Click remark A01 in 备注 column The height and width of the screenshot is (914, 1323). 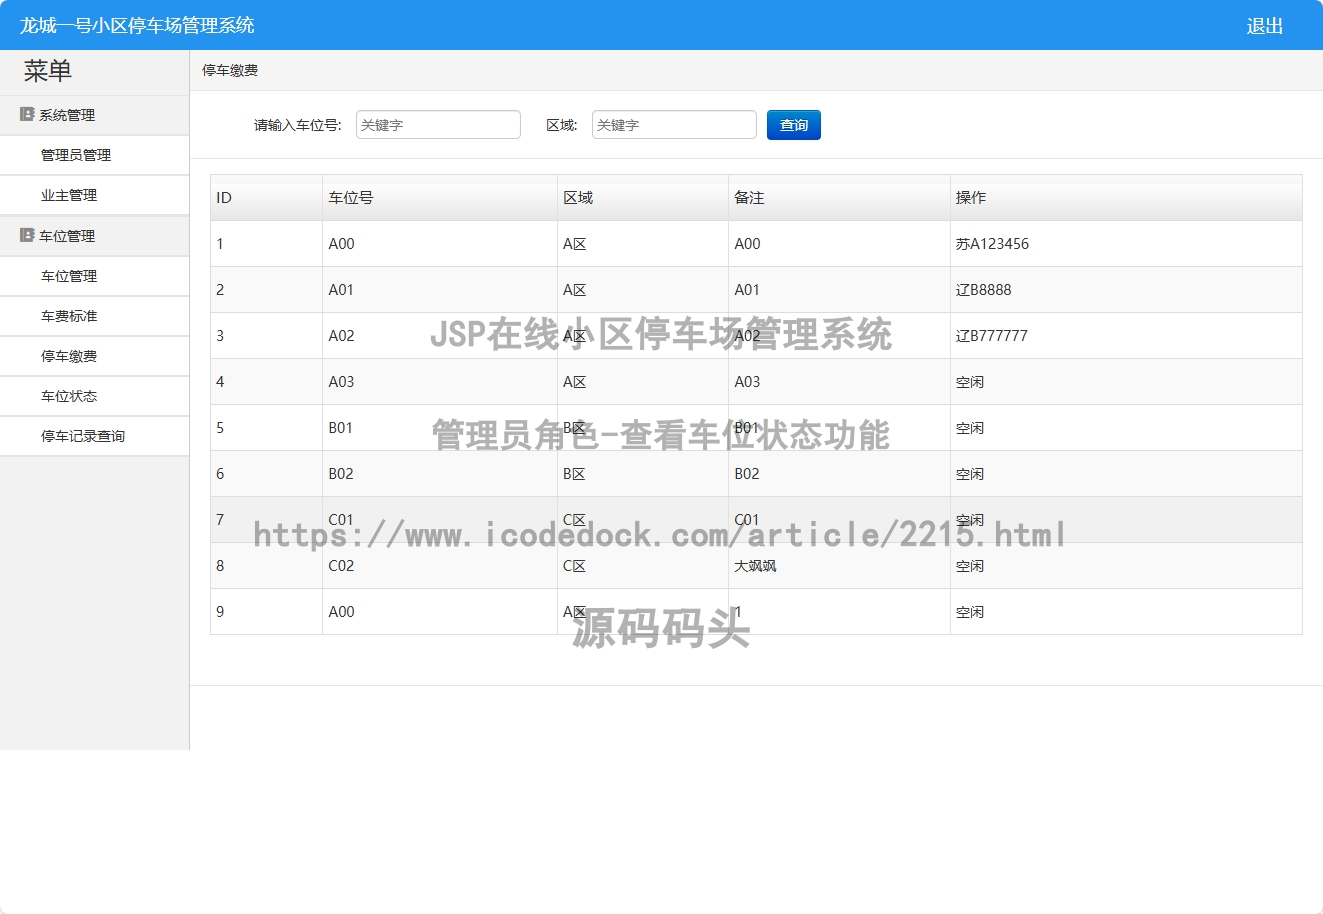[x=747, y=290]
